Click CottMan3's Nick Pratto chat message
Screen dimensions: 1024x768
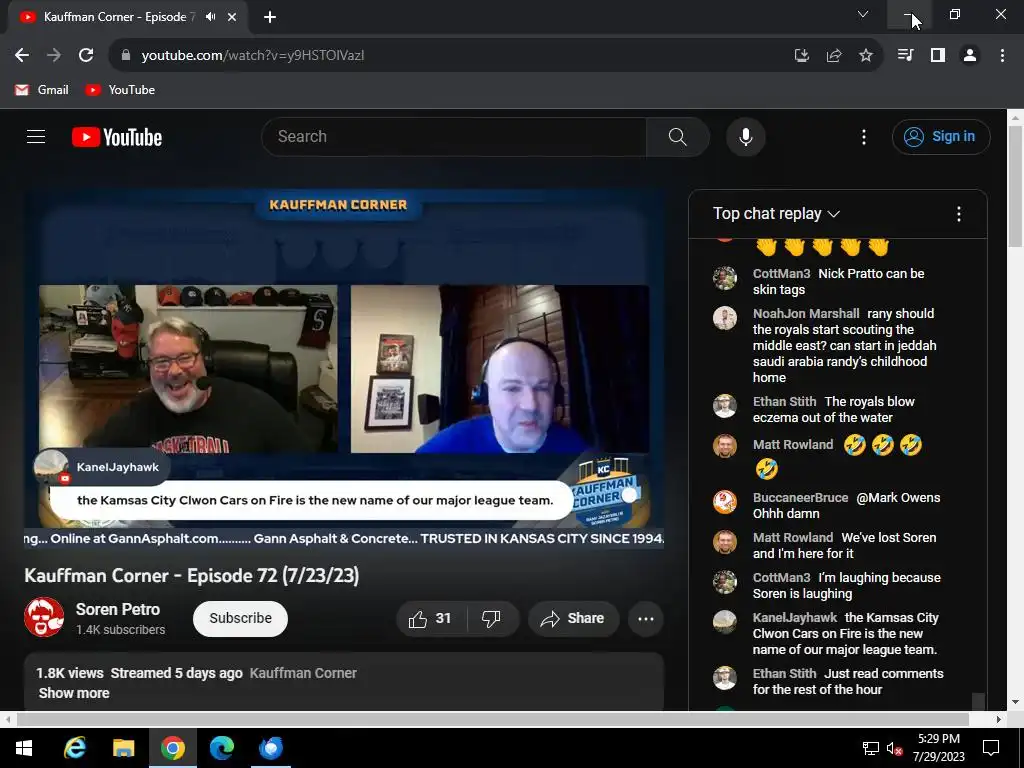pyautogui.click(x=839, y=281)
